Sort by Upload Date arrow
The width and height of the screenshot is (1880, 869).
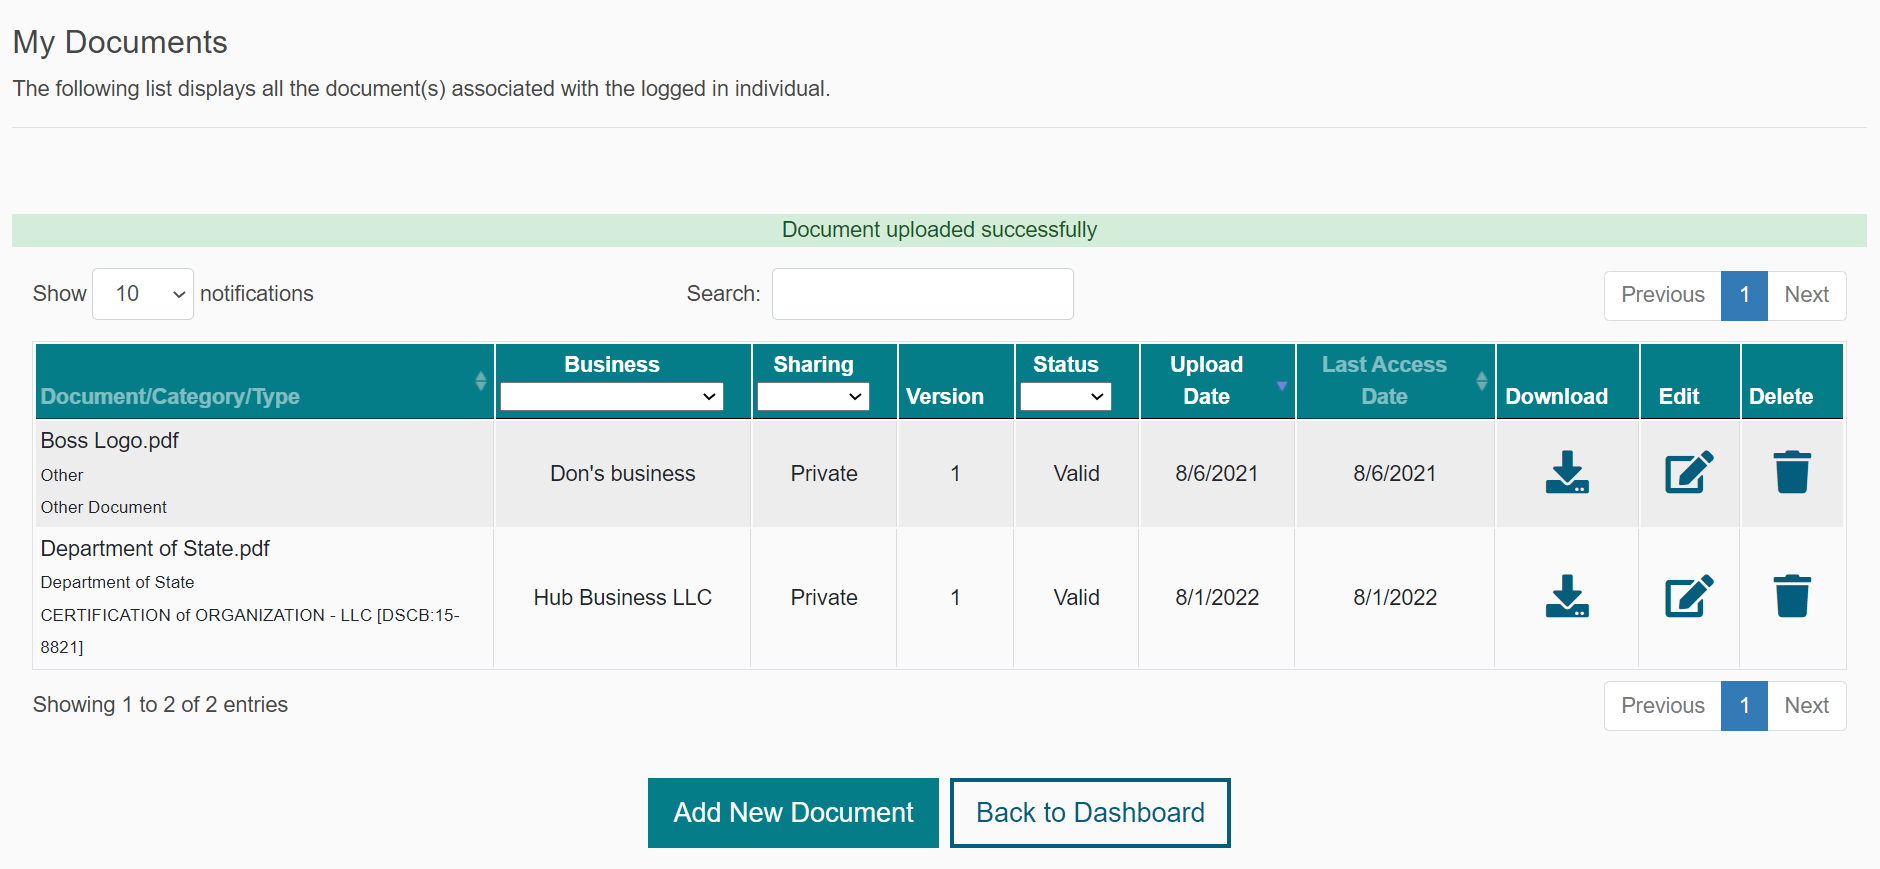pos(1281,385)
